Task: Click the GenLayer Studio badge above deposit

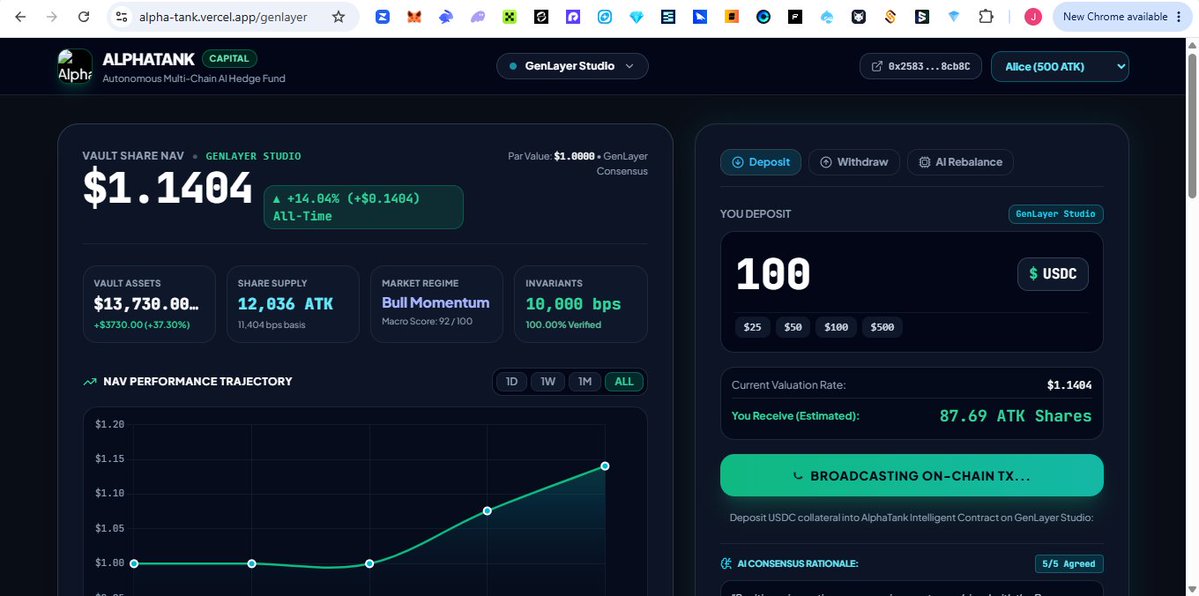Action: click(1056, 214)
